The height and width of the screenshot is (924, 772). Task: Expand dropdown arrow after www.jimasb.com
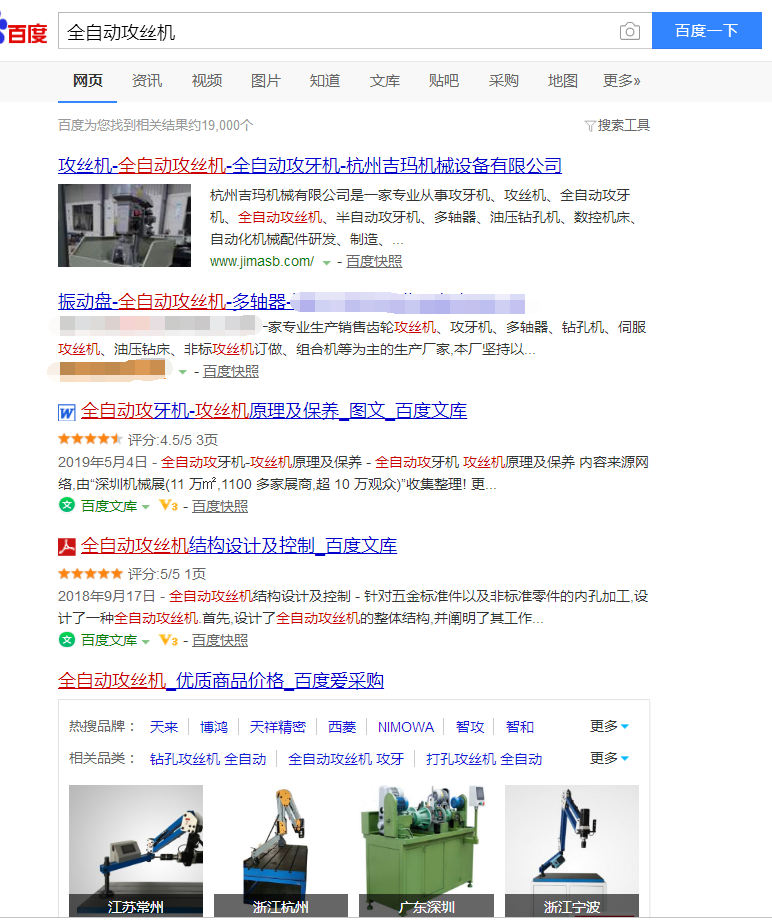(x=326, y=263)
